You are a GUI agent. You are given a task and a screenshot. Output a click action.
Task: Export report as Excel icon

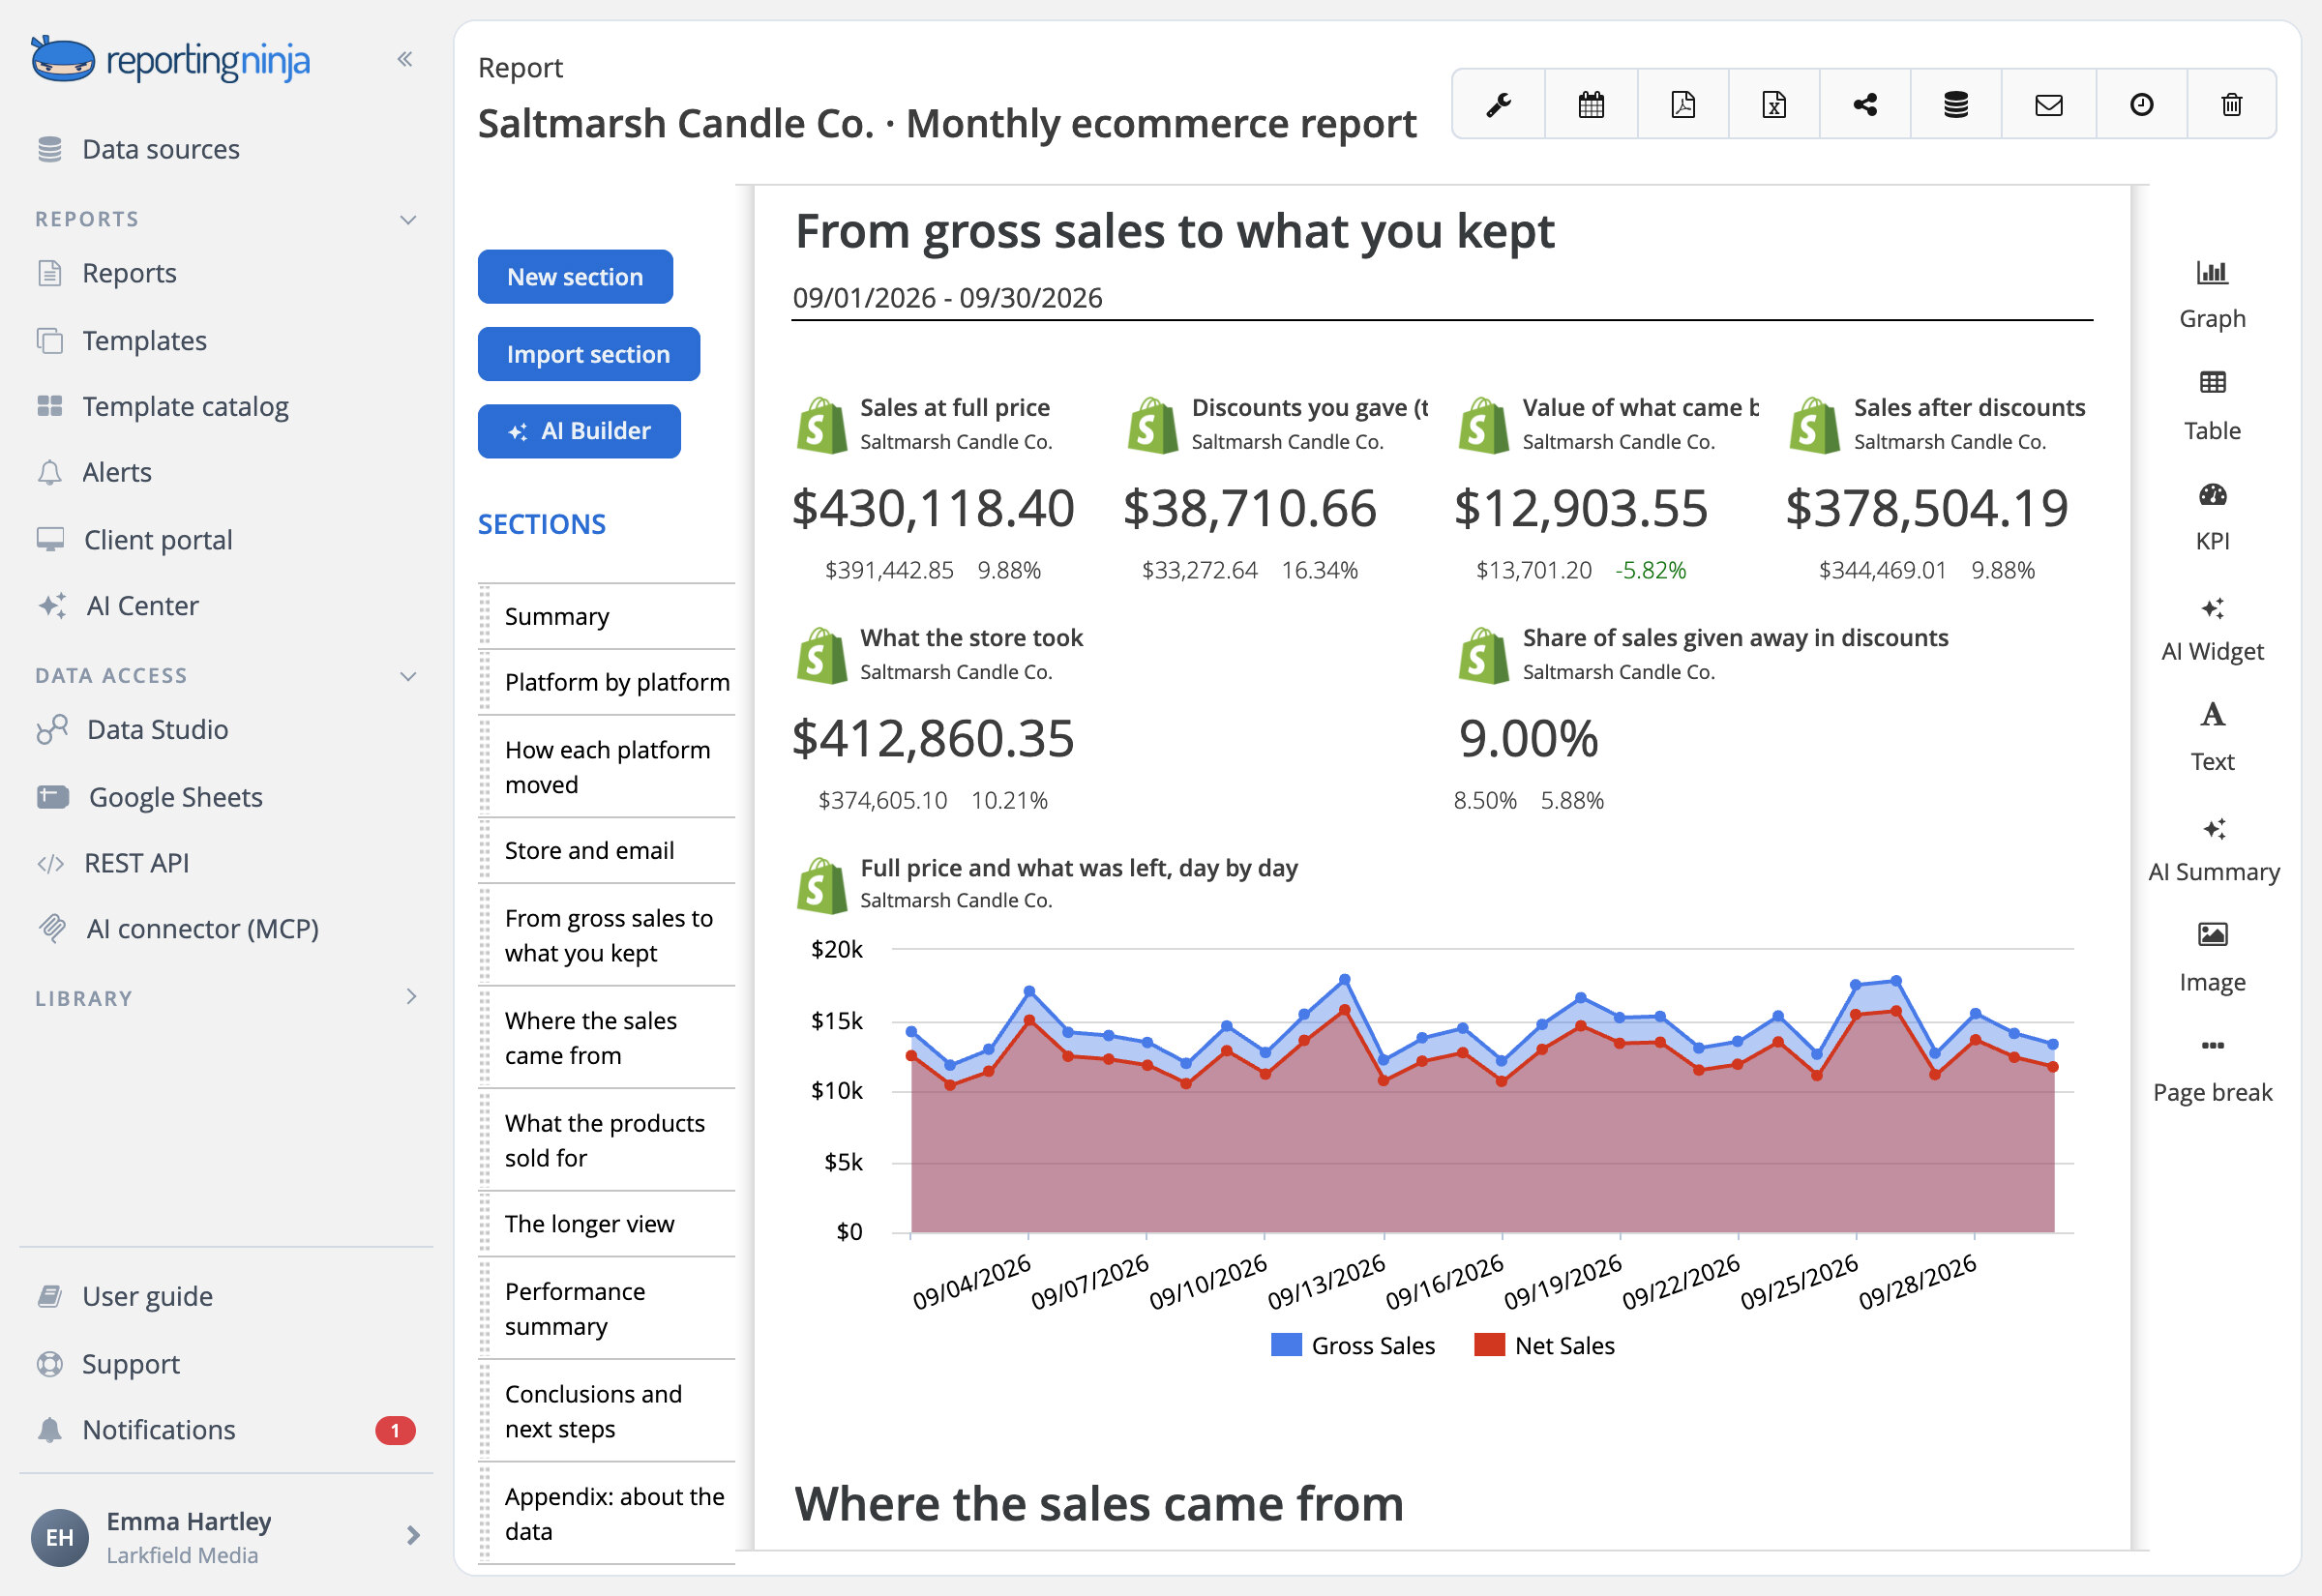pos(1774,104)
